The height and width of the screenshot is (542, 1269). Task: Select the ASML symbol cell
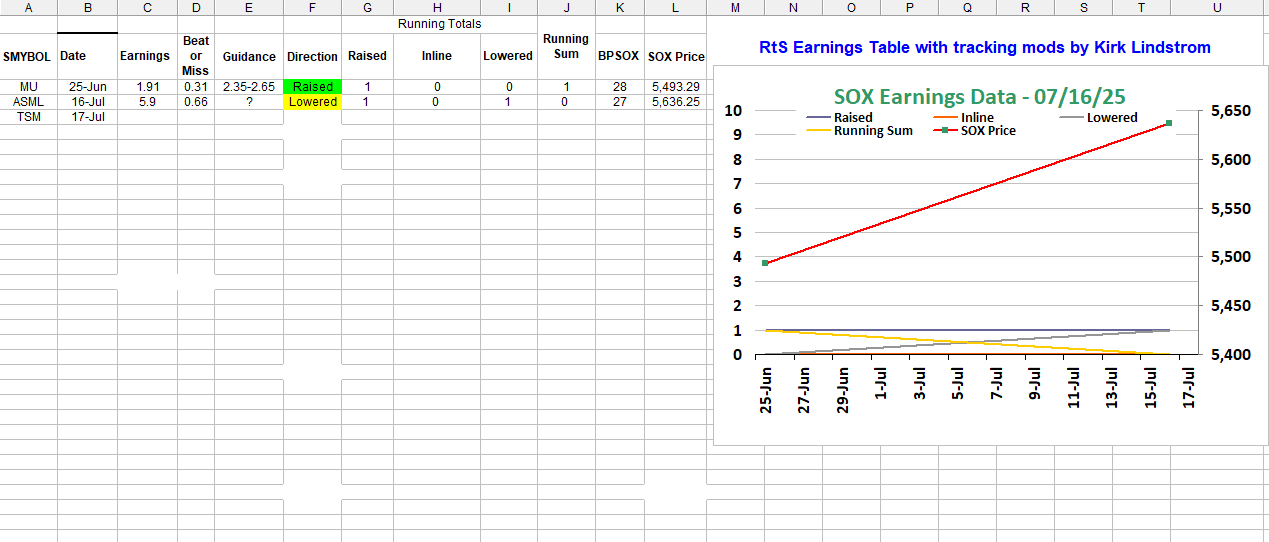[28, 102]
